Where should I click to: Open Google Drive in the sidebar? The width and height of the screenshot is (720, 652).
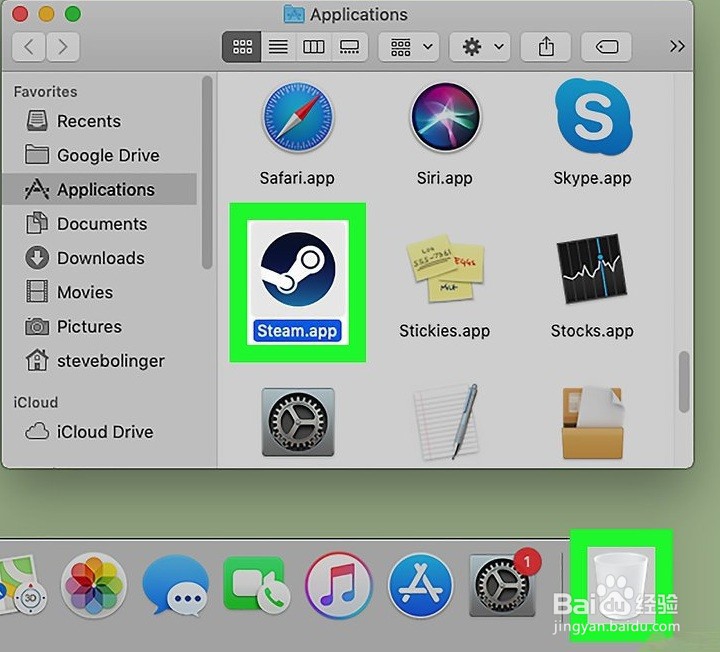tap(100, 155)
